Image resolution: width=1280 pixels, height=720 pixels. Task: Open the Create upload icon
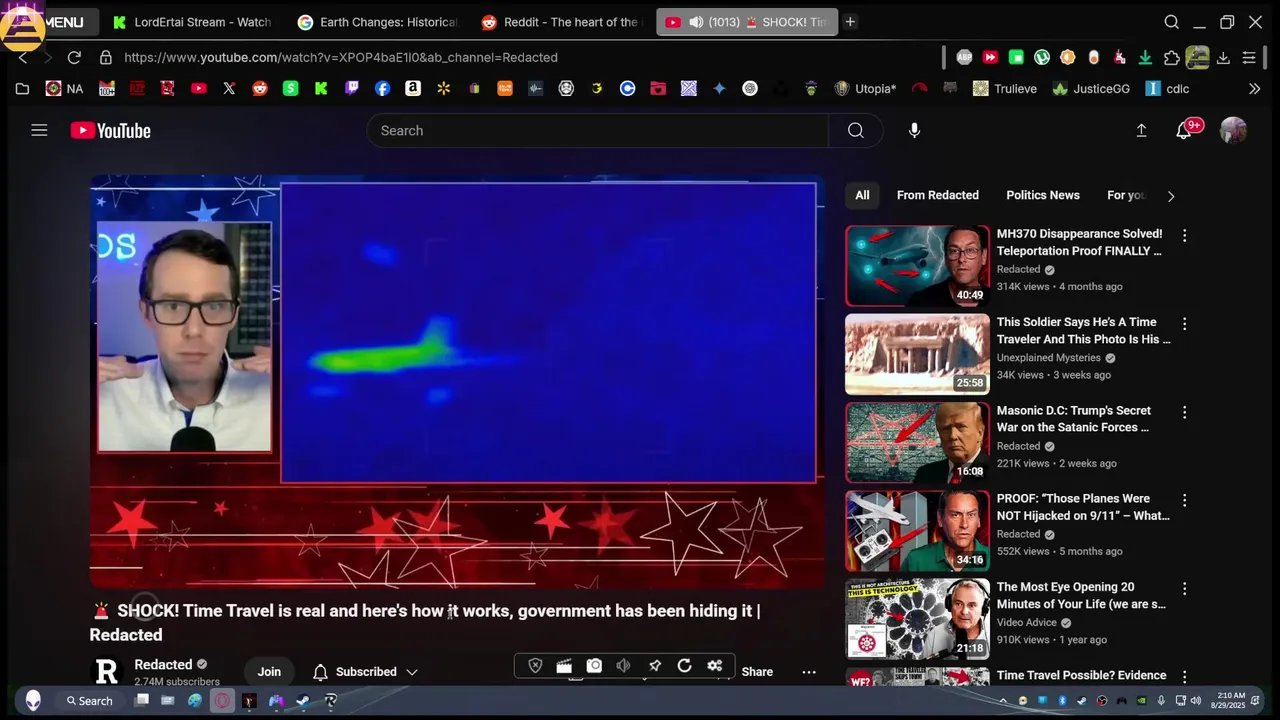click(x=1141, y=130)
